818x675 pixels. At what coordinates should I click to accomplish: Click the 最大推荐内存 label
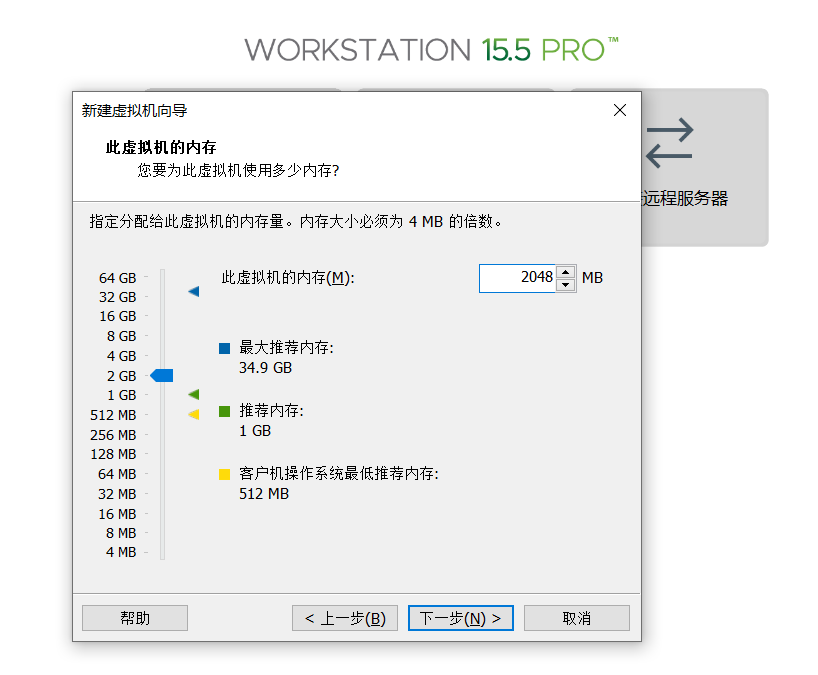tap(286, 347)
